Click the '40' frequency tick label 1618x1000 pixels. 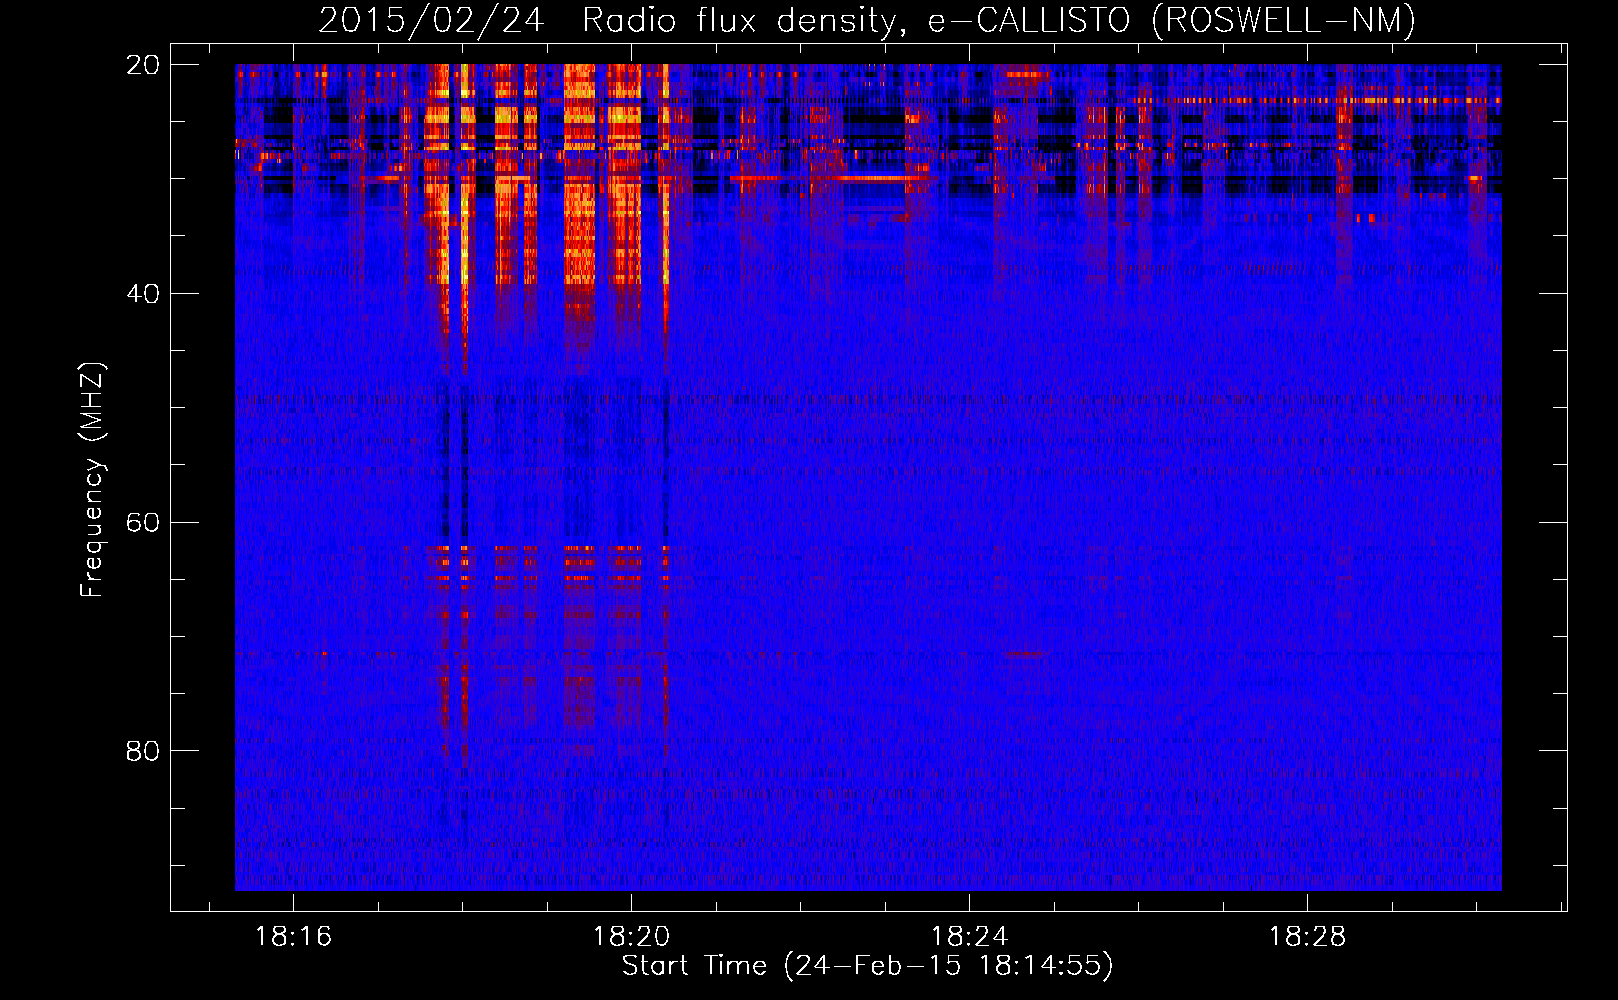(x=143, y=294)
